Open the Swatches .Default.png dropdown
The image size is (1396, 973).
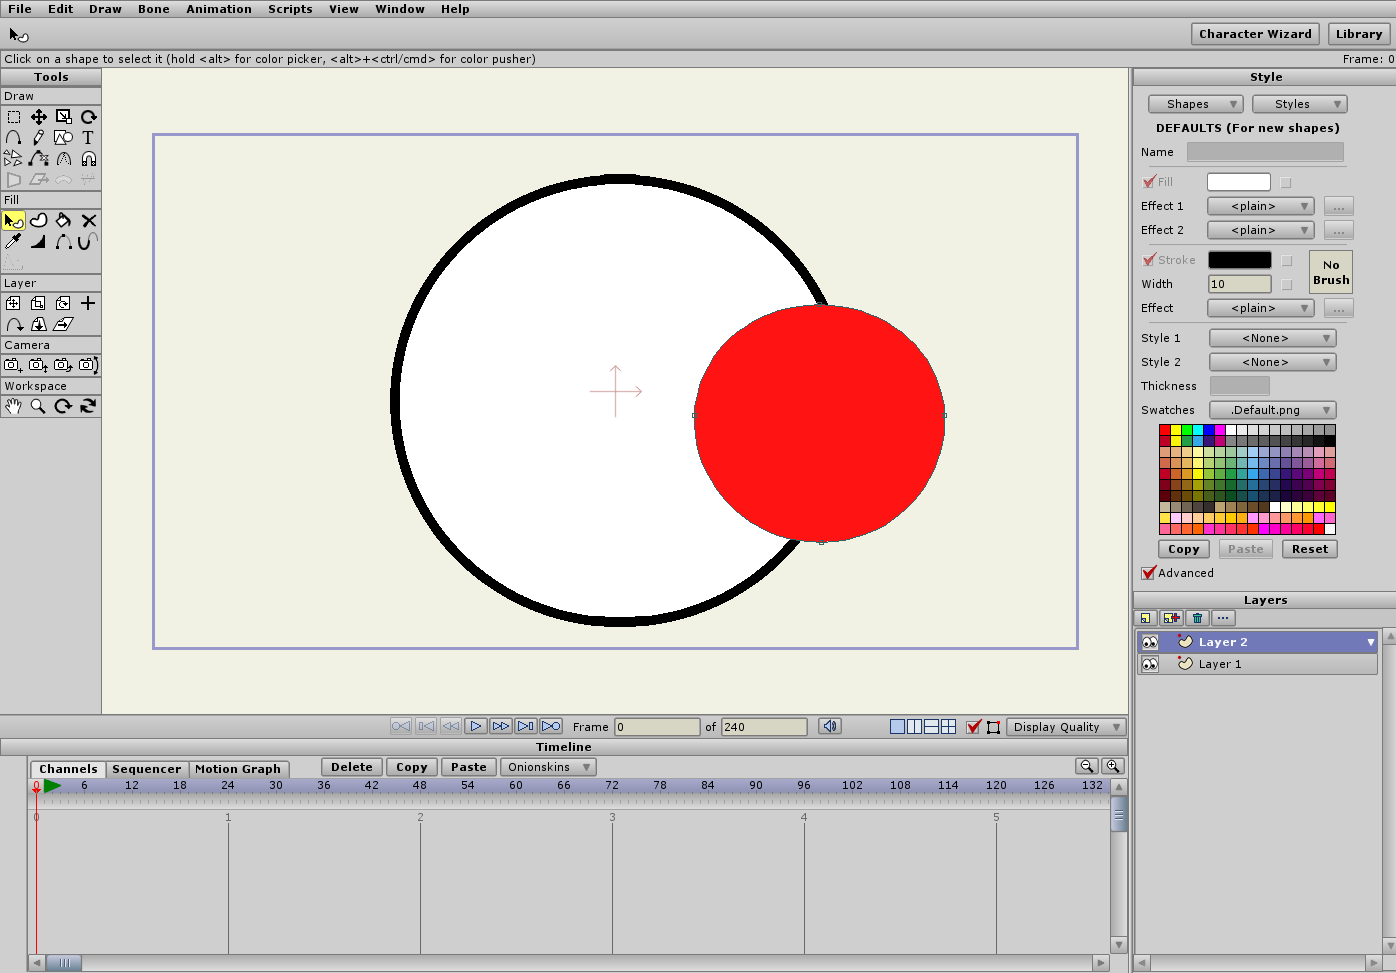pos(1272,410)
